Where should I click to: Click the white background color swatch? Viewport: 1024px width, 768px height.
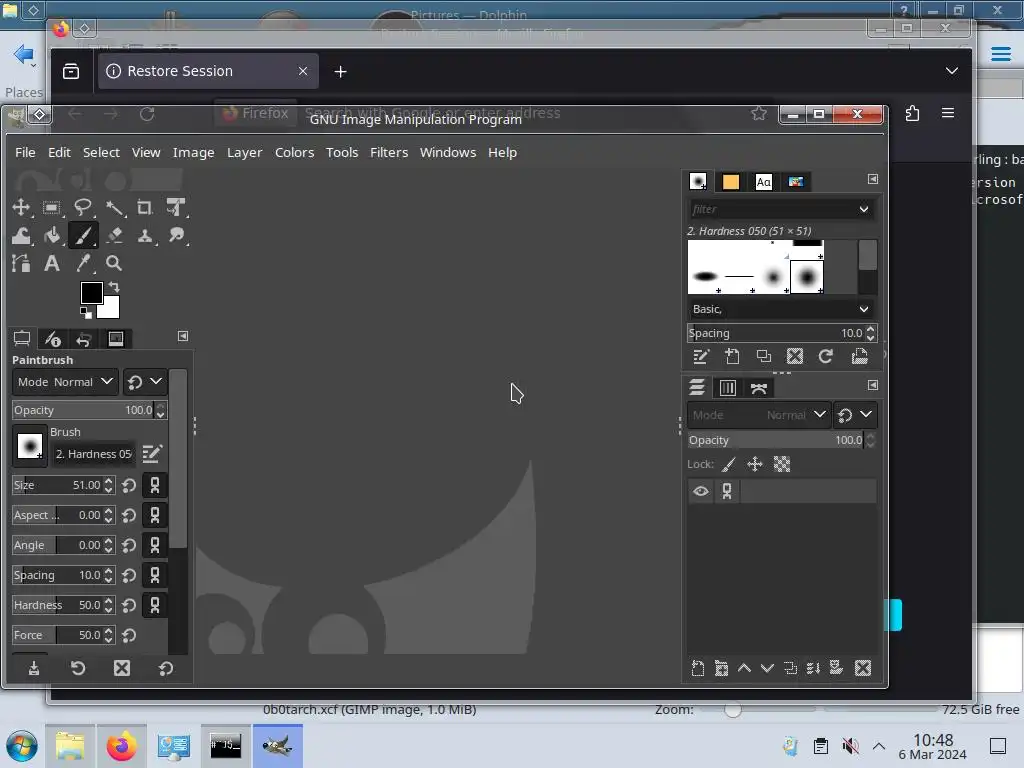[x=112, y=310]
